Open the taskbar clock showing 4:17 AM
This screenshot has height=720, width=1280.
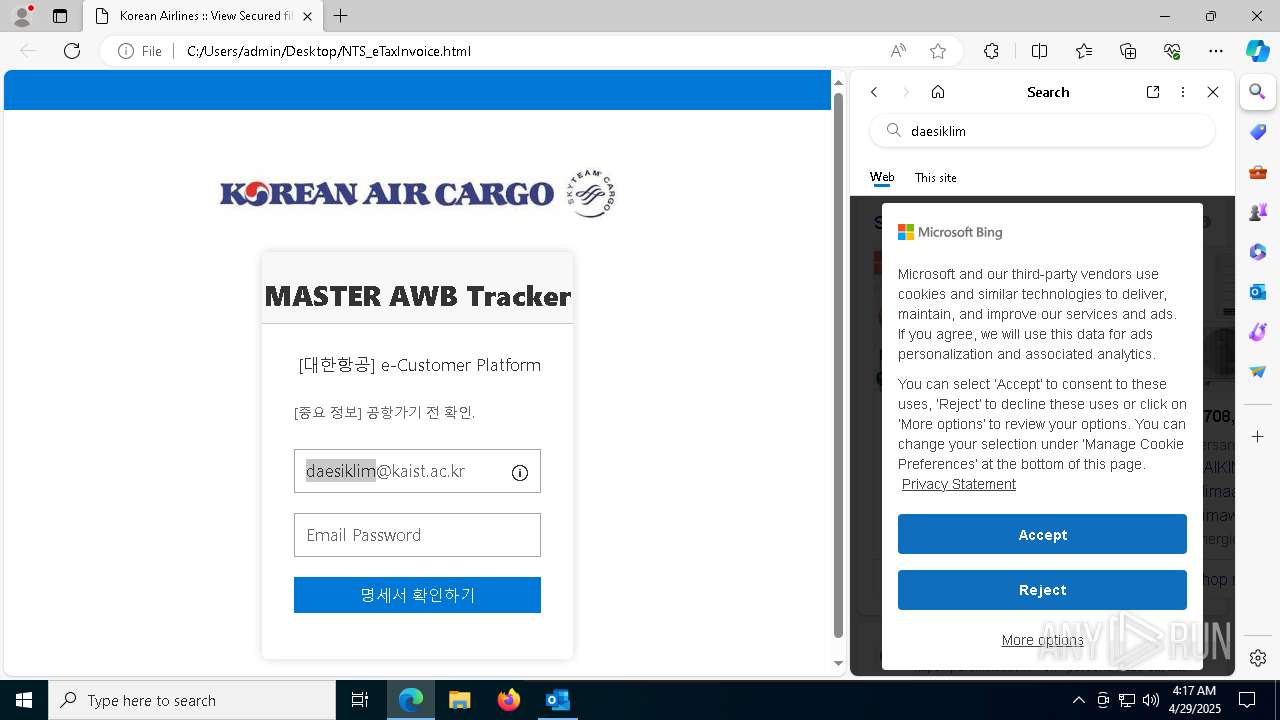click(1194, 700)
